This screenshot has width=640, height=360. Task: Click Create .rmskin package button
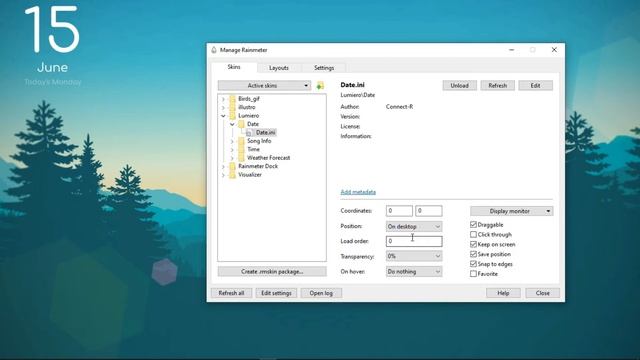point(272,271)
